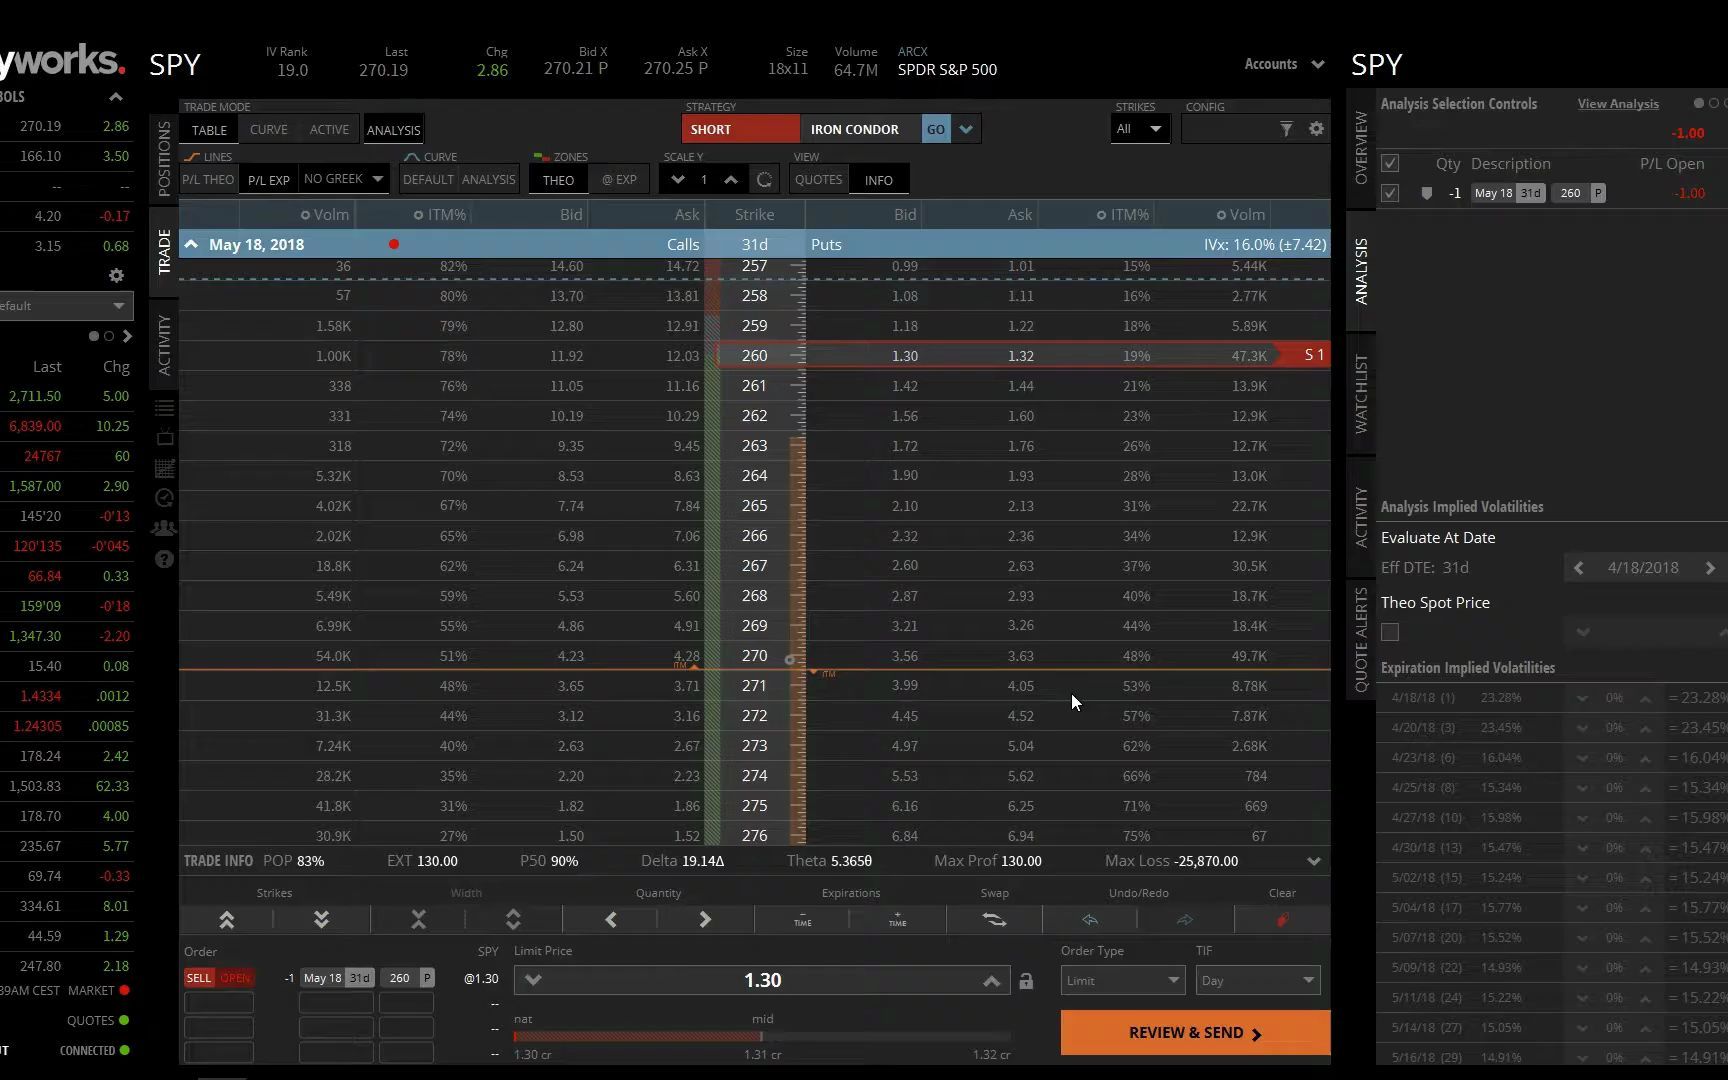Shift strikes up with the double up-arrow

click(x=226, y=920)
